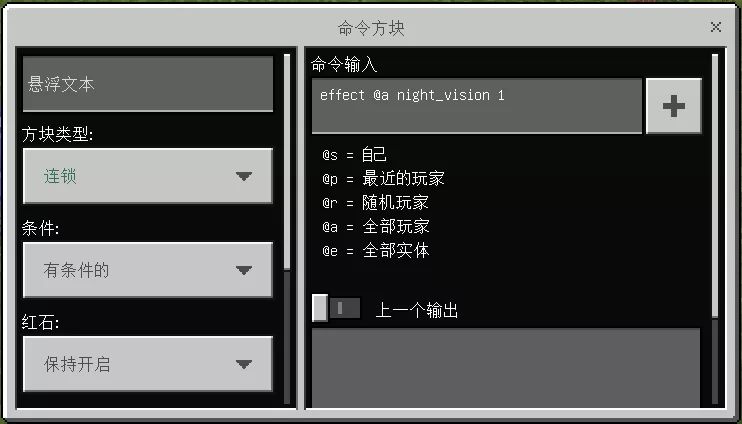Click the 上一个输出 label text
The width and height of the screenshot is (742, 424).
pyautogui.click(x=416, y=311)
